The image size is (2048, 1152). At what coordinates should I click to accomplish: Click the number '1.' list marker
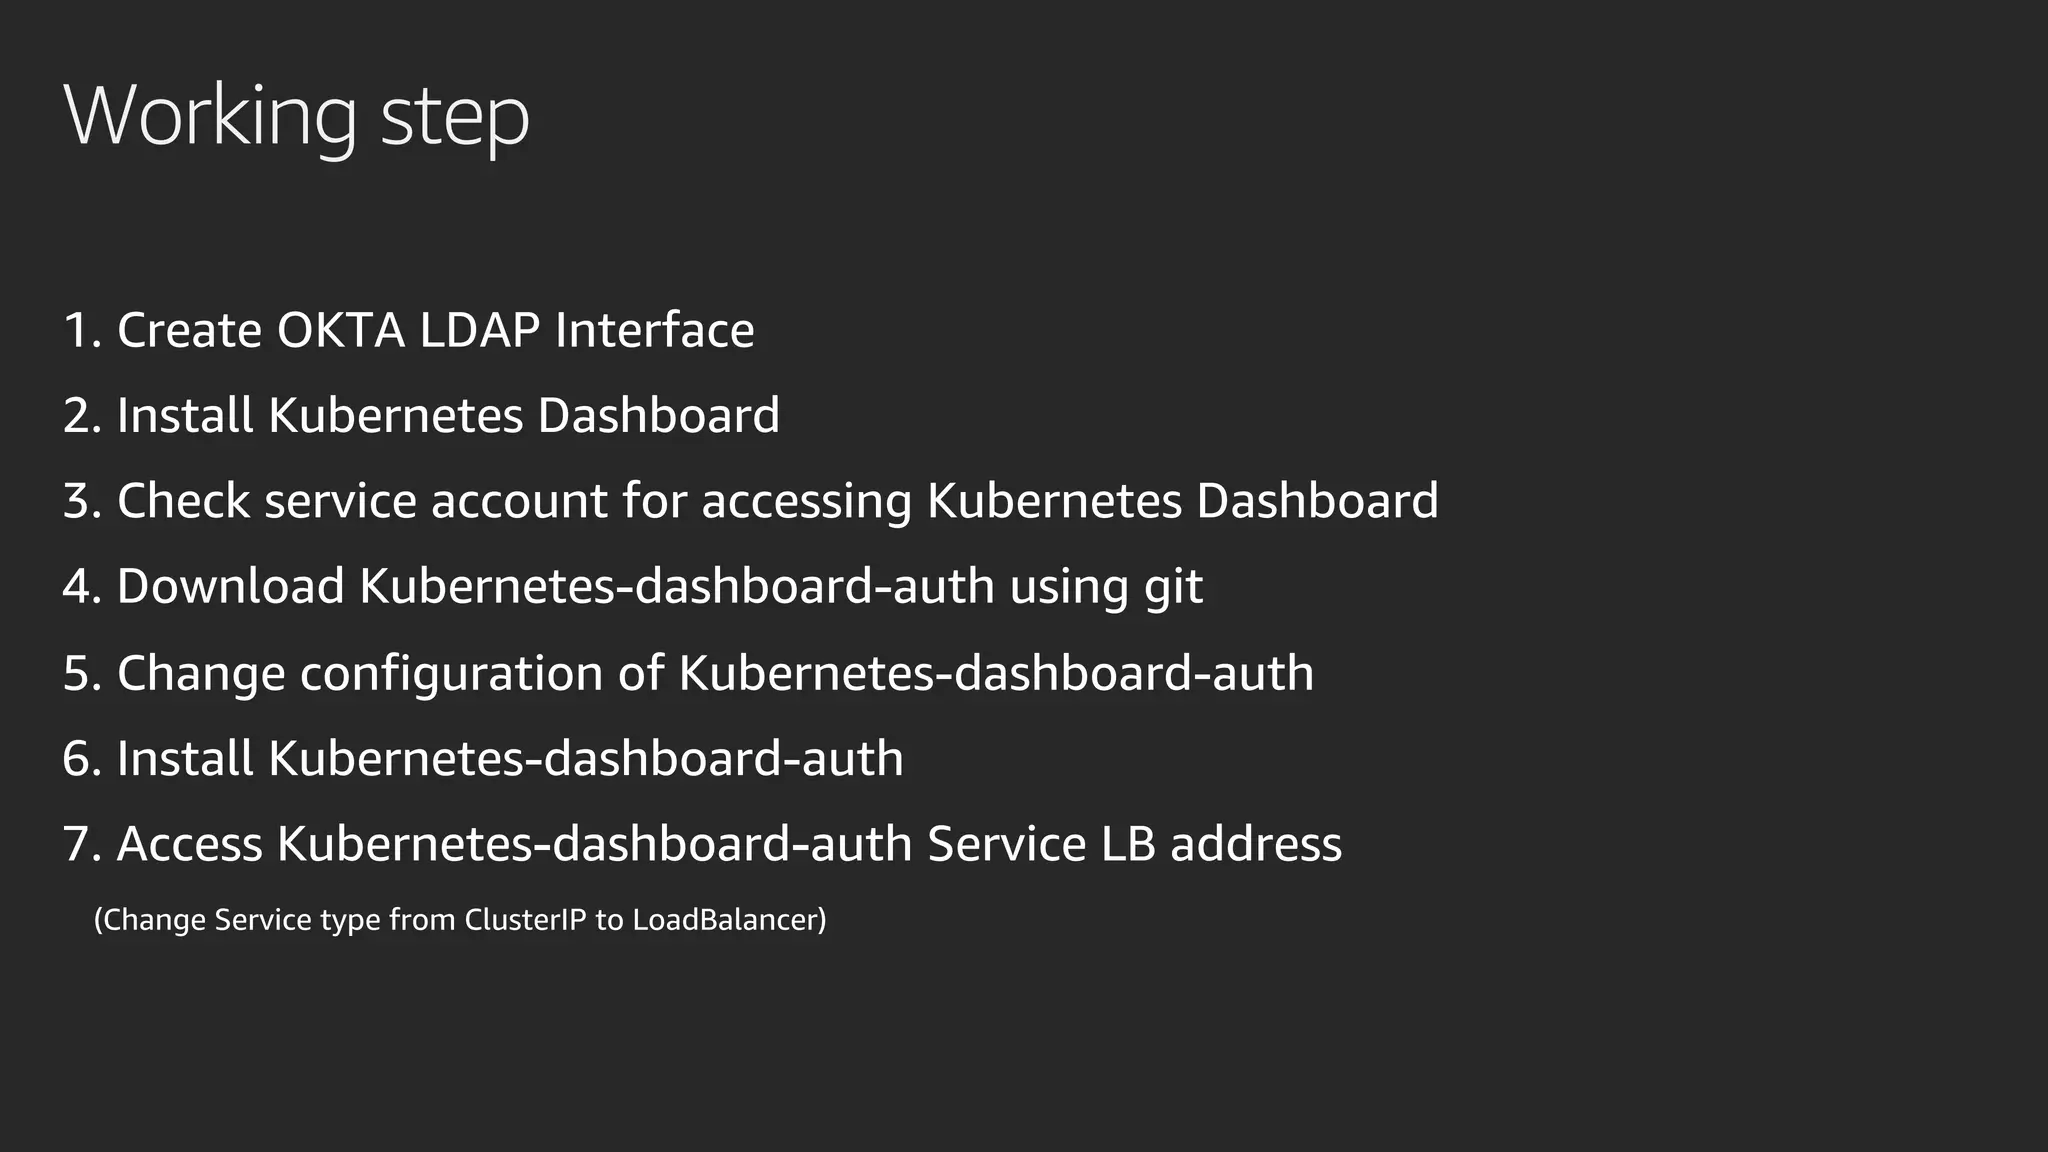82,330
